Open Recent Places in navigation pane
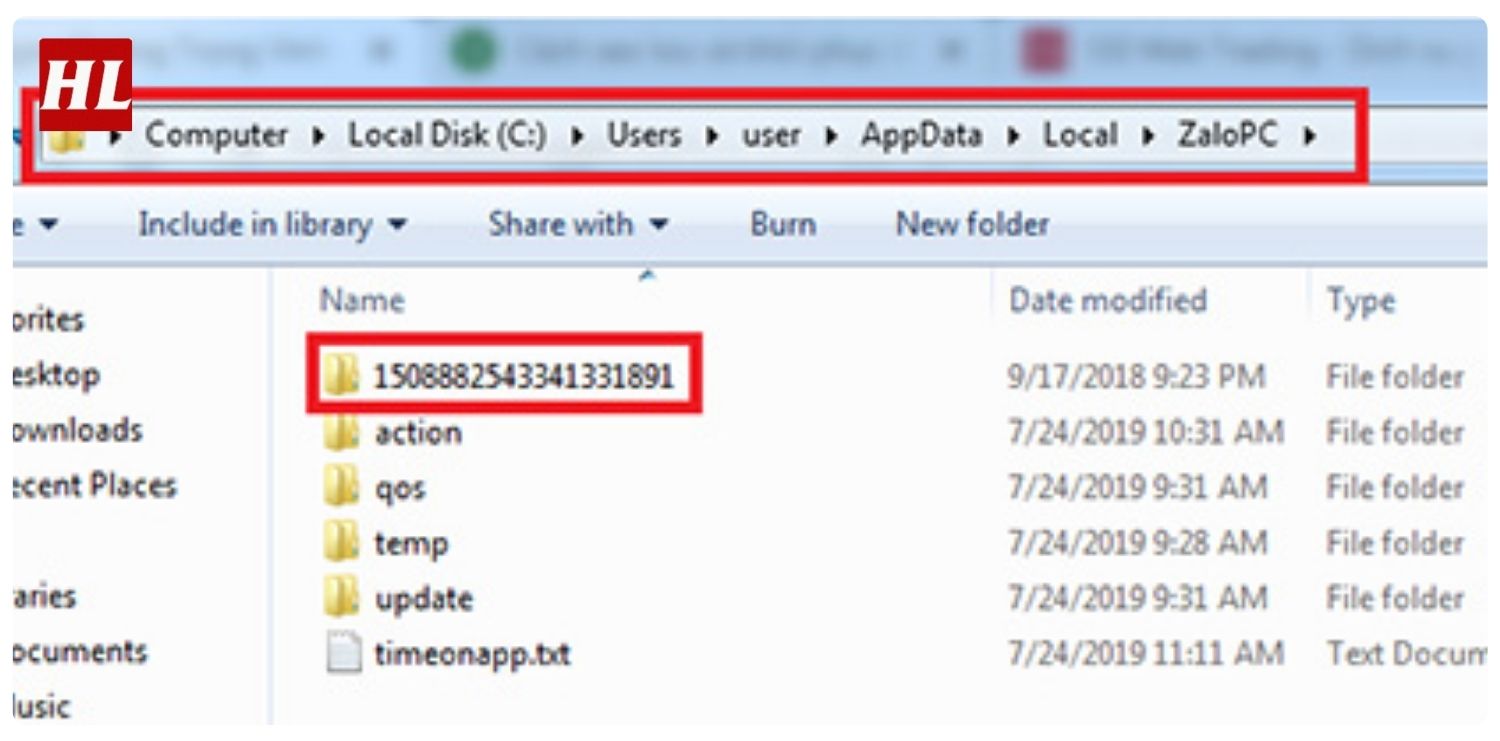This screenshot has width=1500, height=741. click(95, 486)
